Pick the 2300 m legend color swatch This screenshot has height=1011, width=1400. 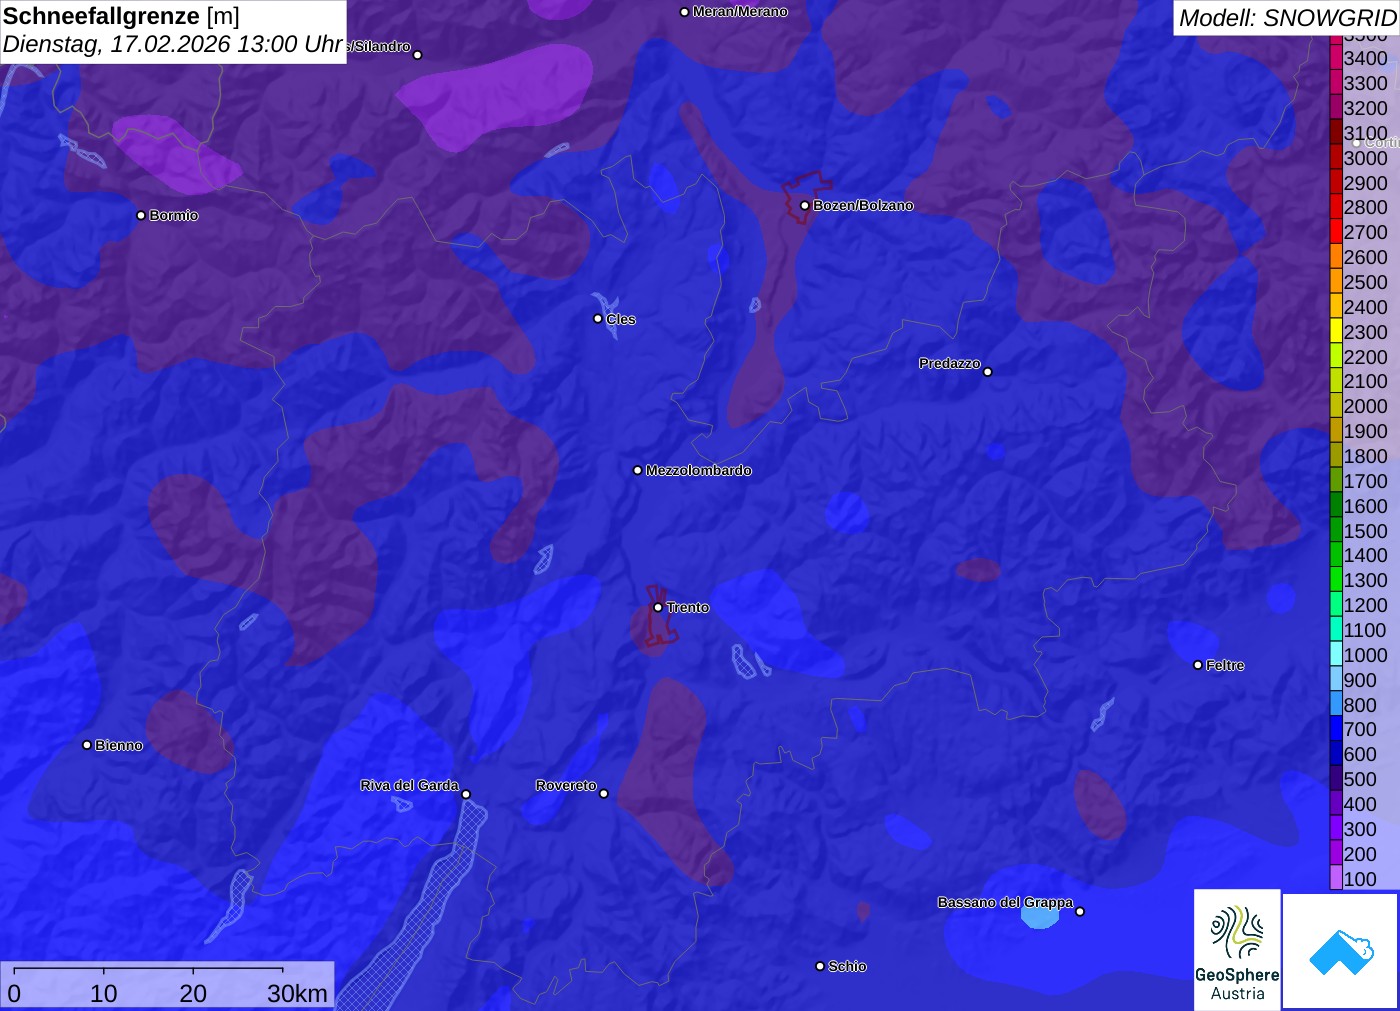(1336, 331)
